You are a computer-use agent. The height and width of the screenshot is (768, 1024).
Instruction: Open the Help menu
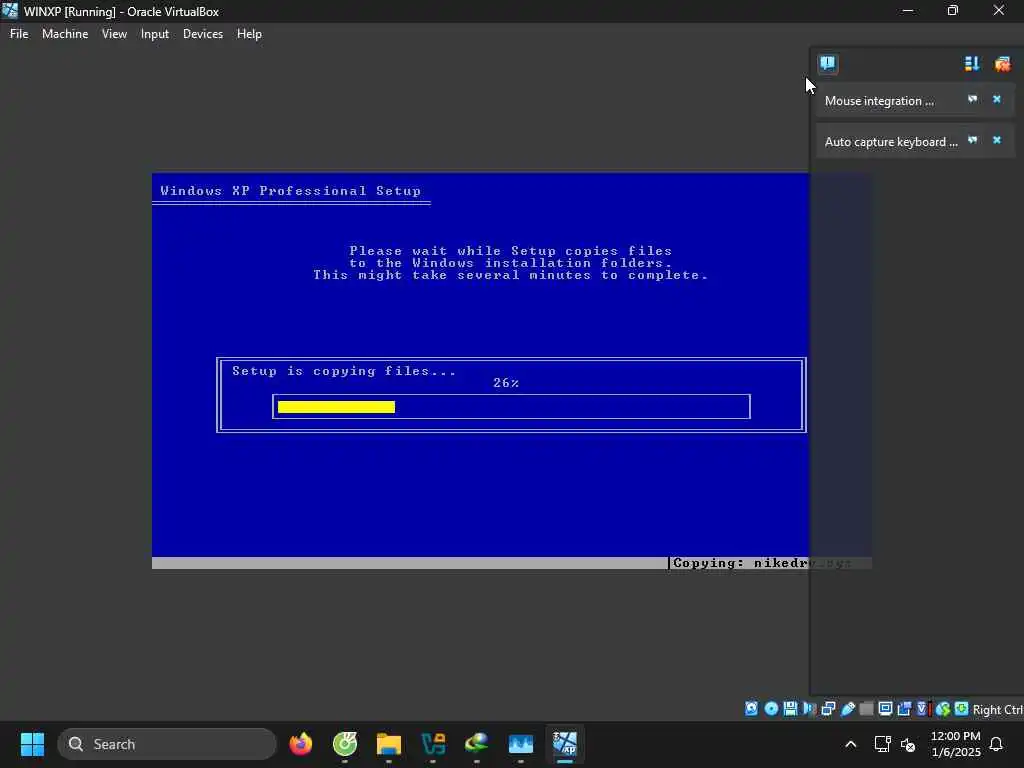pos(249,34)
